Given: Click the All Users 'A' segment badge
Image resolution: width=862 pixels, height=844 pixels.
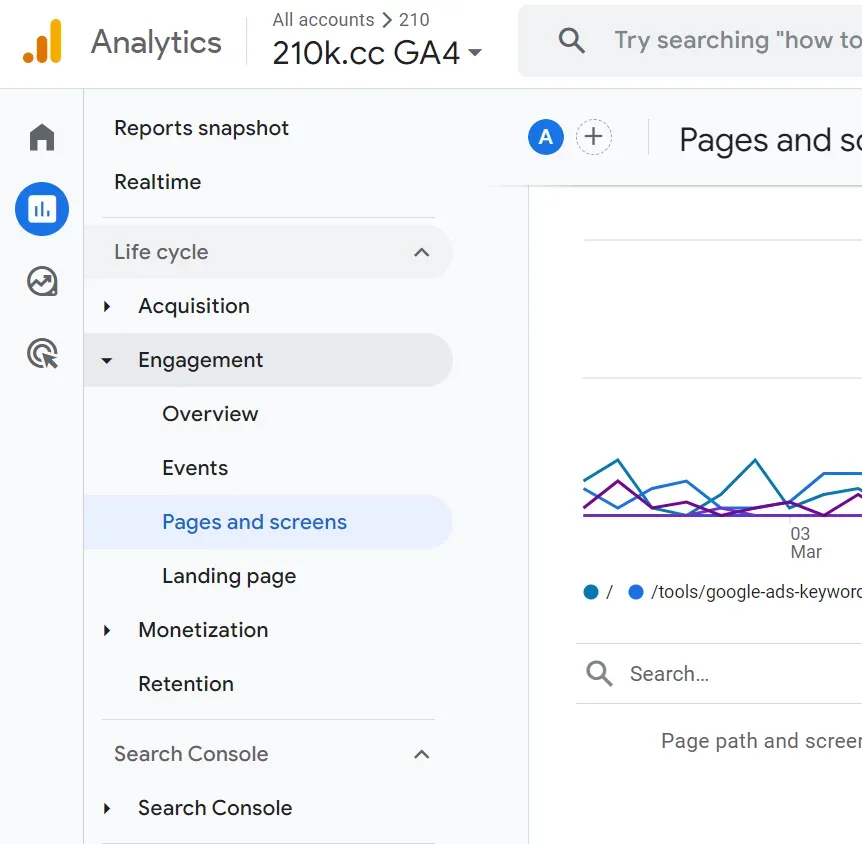Looking at the screenshot, I should [x=545, y=137].
